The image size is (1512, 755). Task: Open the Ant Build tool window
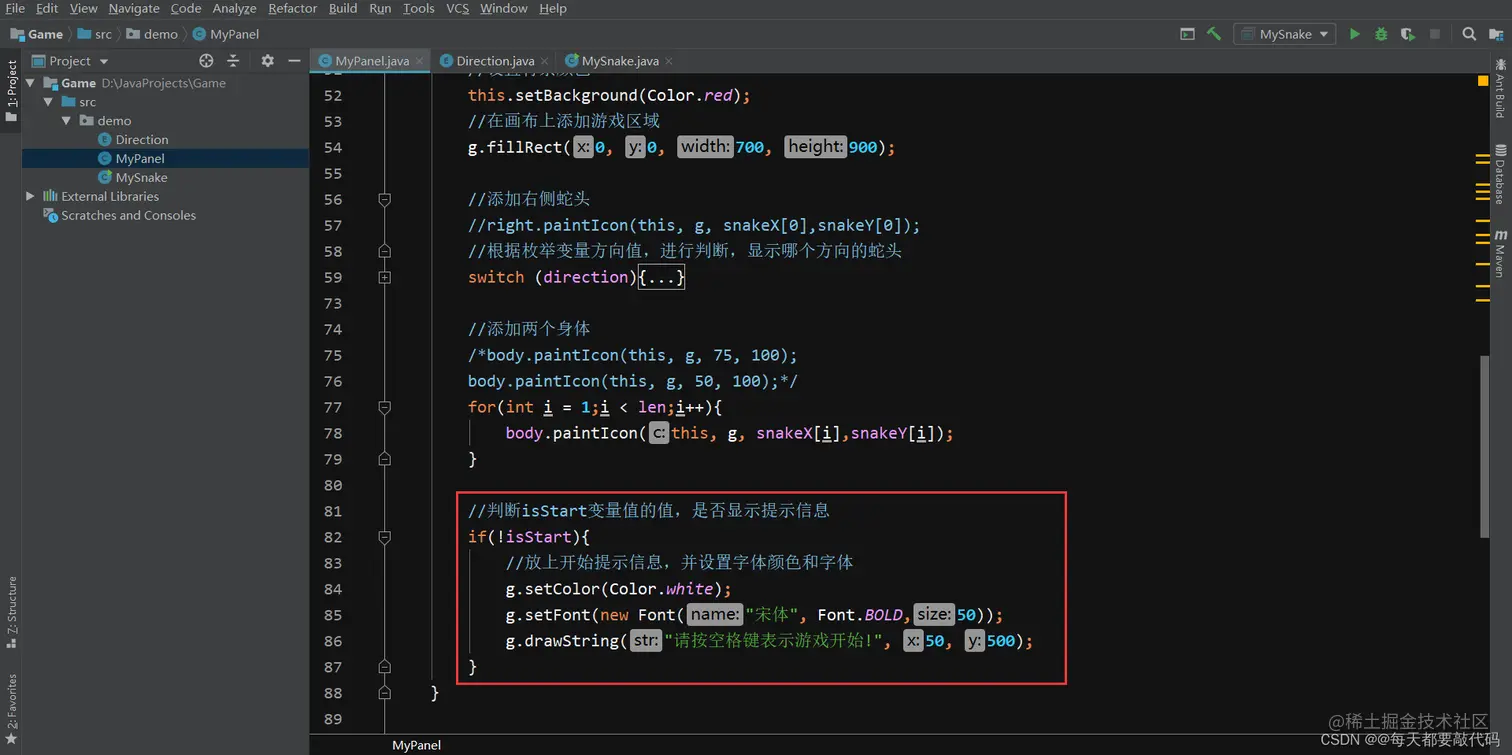[x=1500, y=88]
